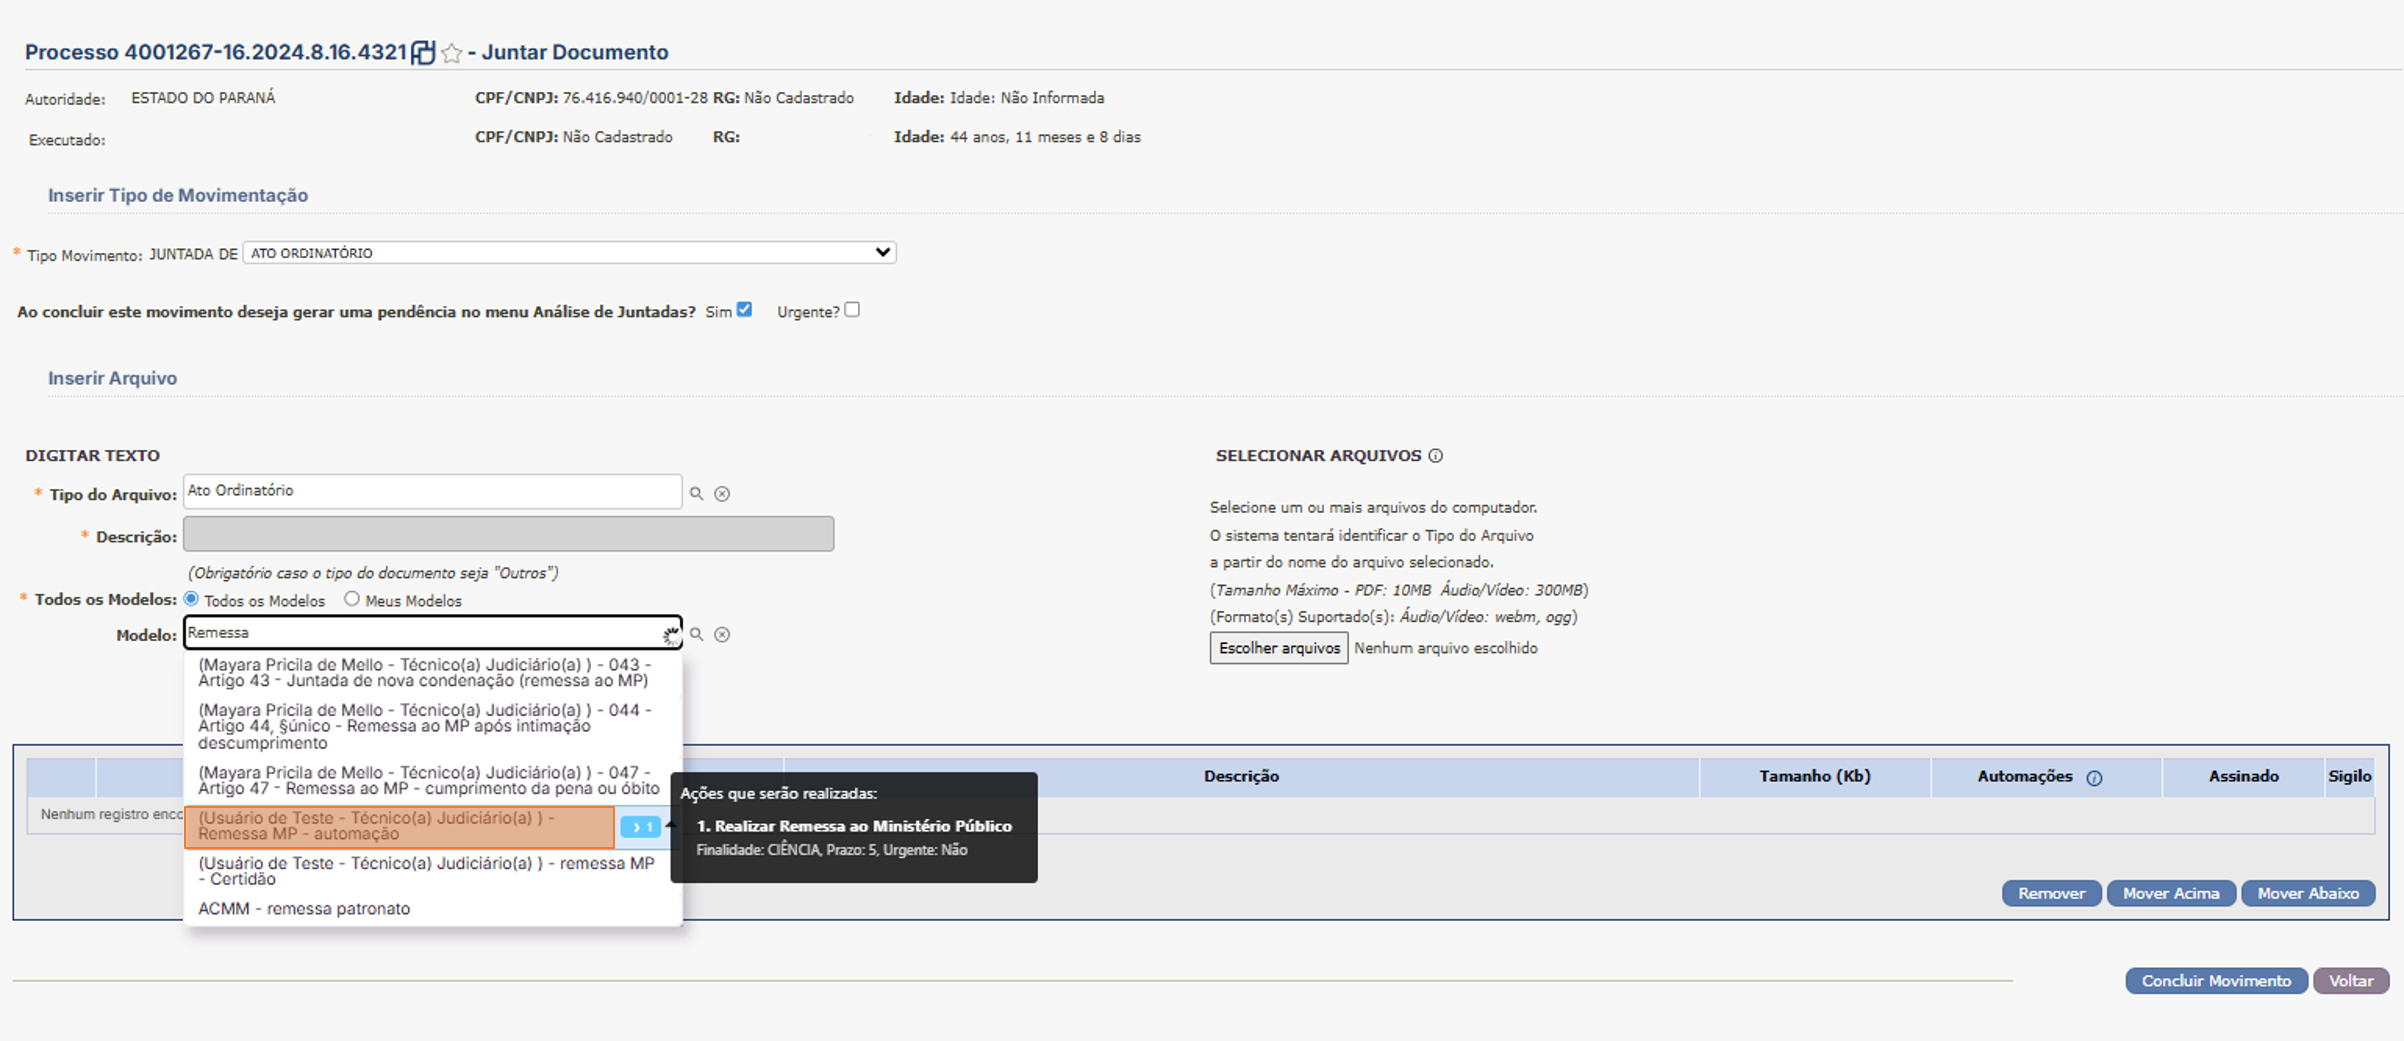2404x1041 pixels.
Task: Select Meus Modelos radio button
Action: pyautogui.click(x=352, y=599)
